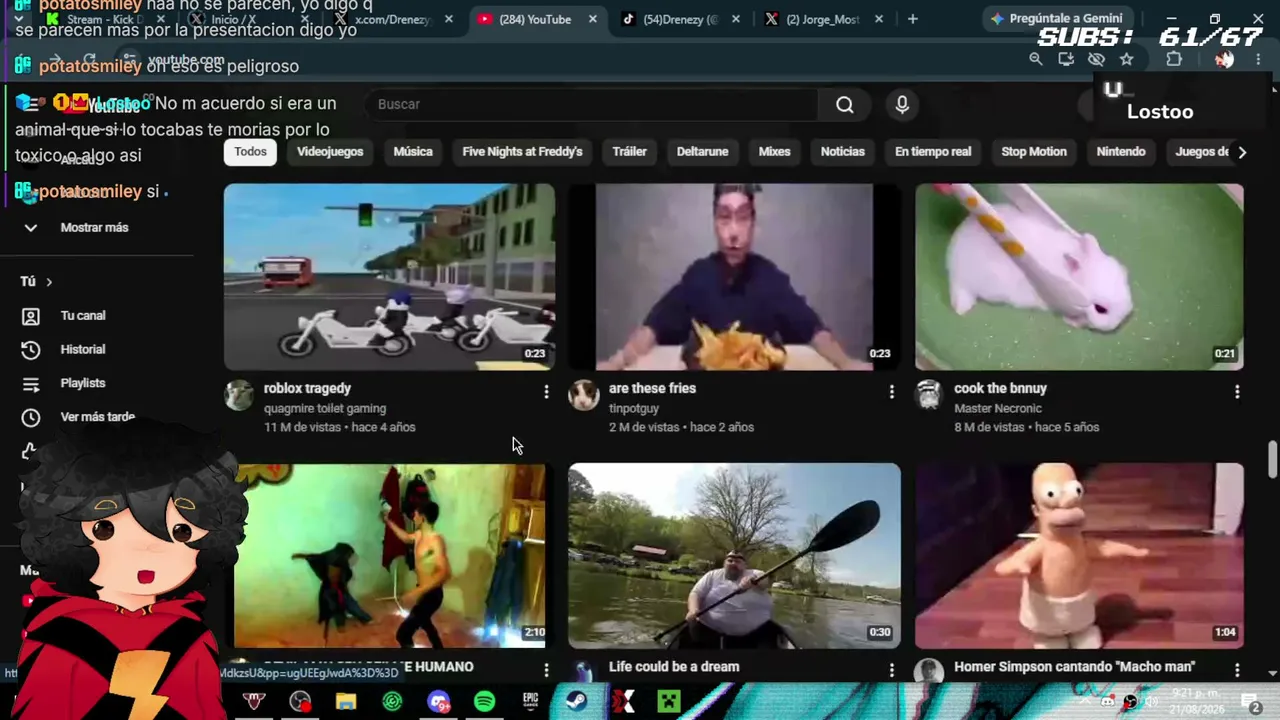Open Discord from the taskbar
Screen dimensions: 1280x720
[438, 702]
